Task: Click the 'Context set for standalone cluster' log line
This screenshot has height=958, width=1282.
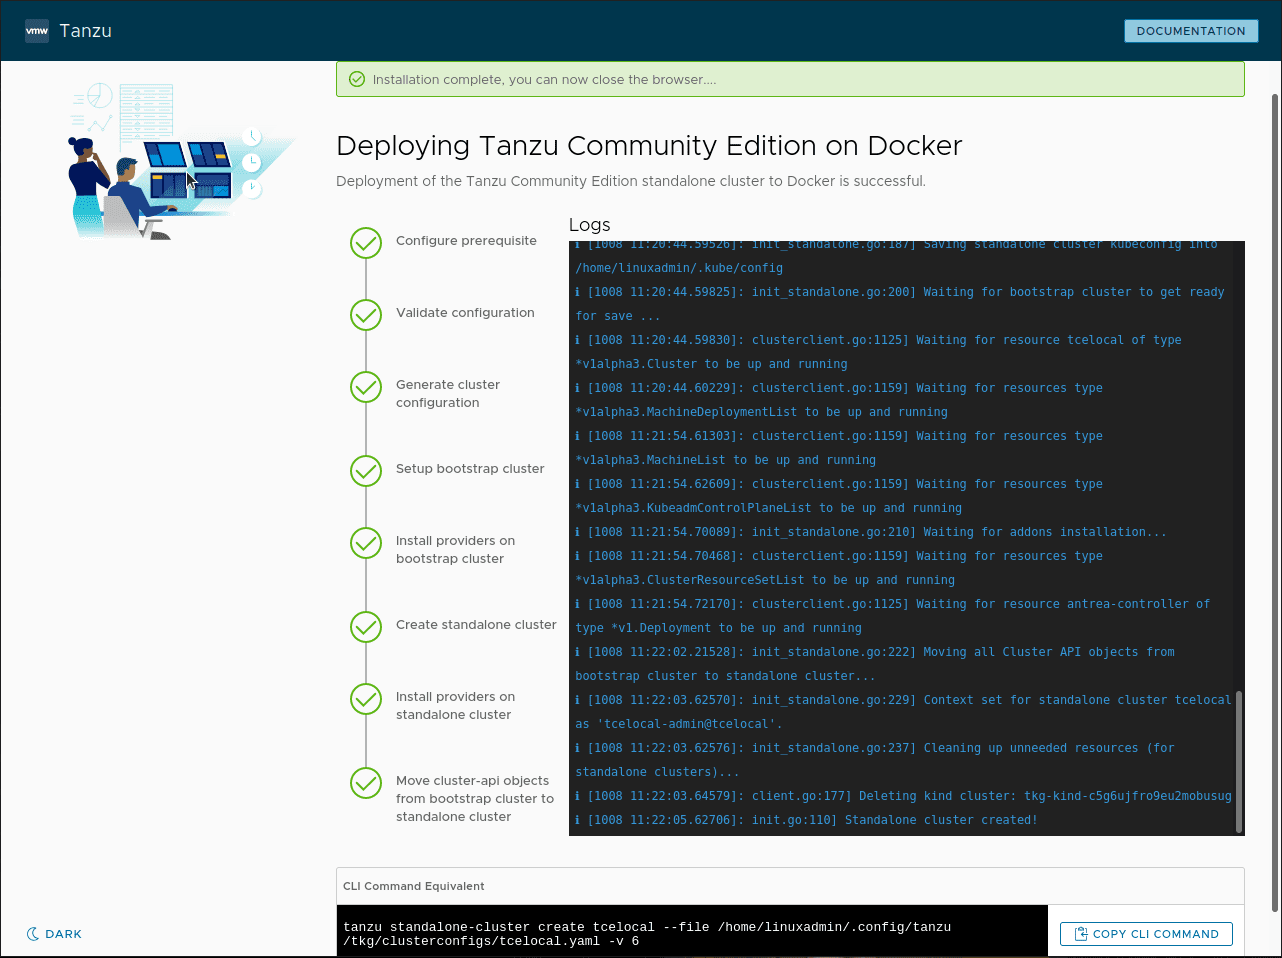Action: (x=904, y=712)
